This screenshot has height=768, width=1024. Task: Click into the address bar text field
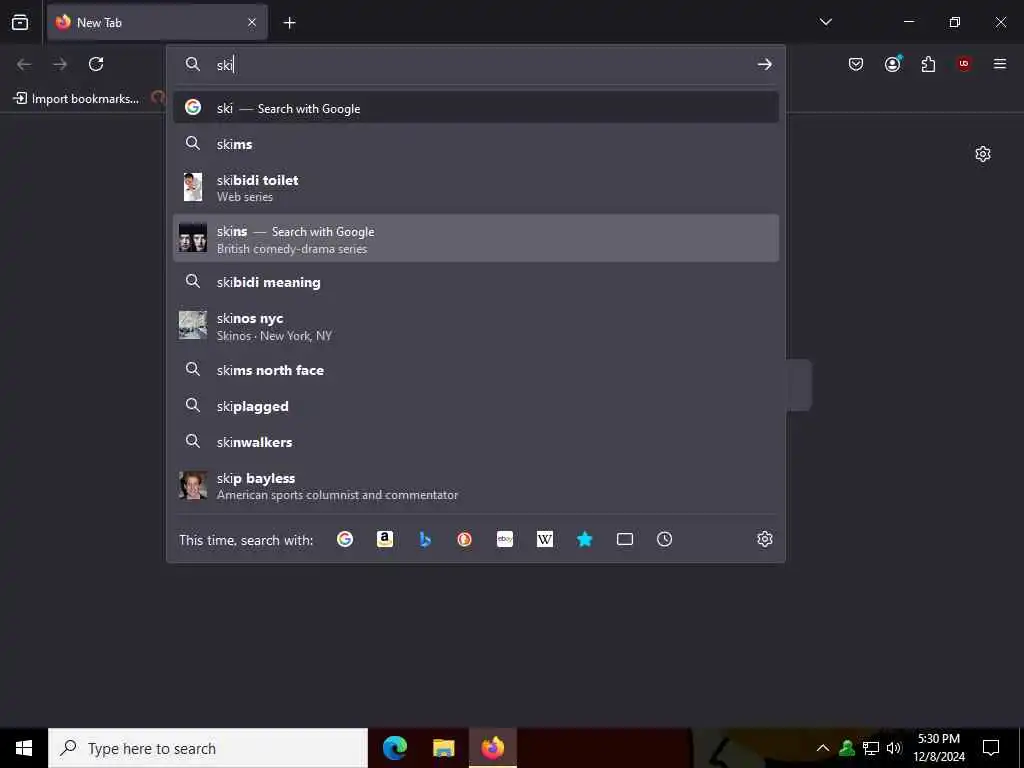click(x=483, y=64)
